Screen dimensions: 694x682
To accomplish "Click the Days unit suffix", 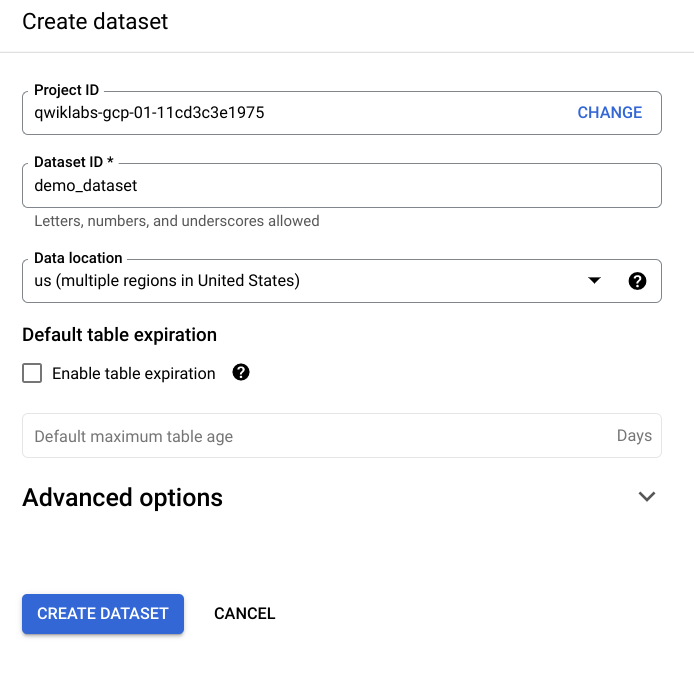I will click(x=634, y=436).
